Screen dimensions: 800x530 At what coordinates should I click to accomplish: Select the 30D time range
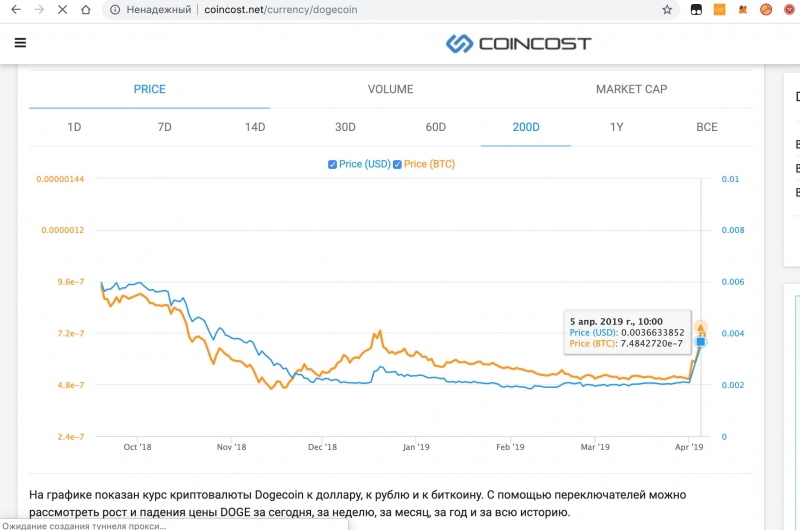pyautogui.click(x=345, y=127)
